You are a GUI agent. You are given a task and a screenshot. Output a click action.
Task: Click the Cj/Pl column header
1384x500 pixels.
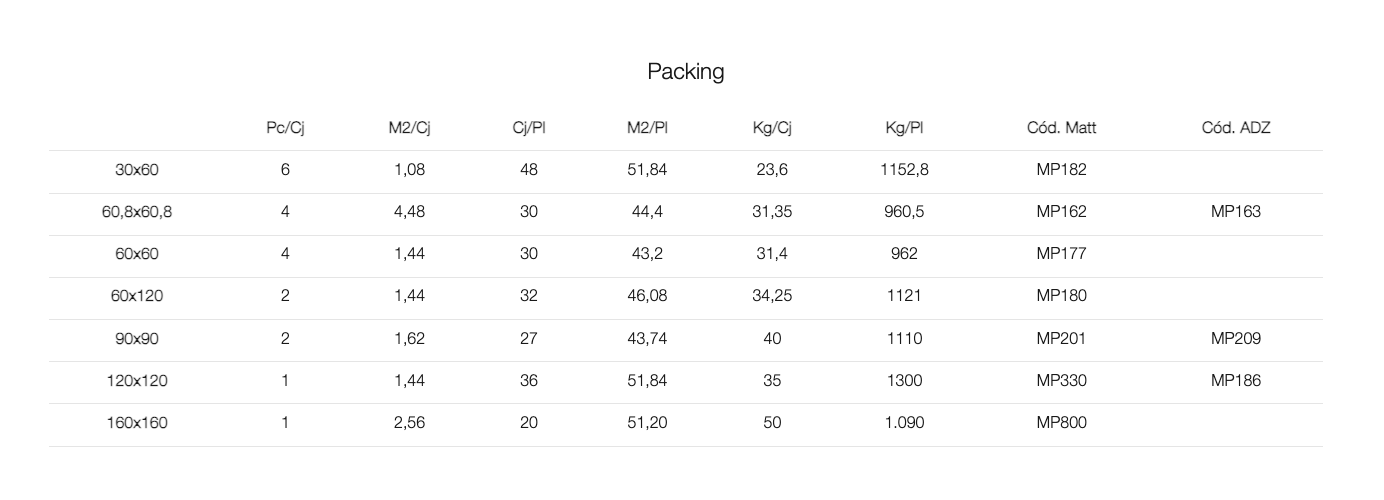pyautogui.click(x=528, y=128)
